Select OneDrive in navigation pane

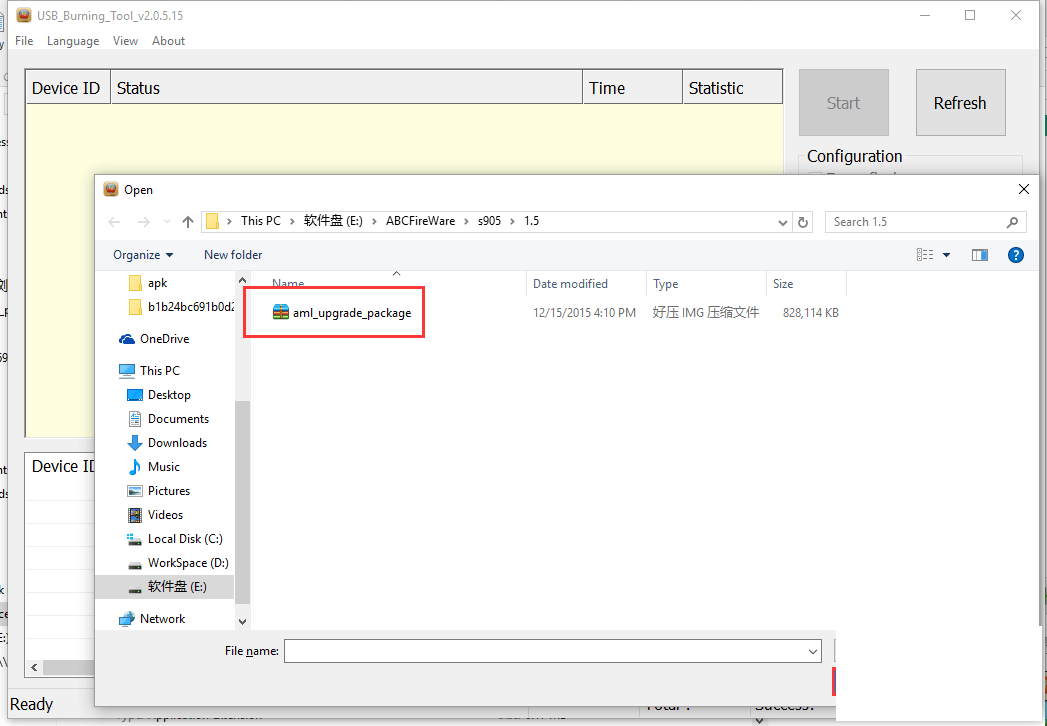point(164,339)
